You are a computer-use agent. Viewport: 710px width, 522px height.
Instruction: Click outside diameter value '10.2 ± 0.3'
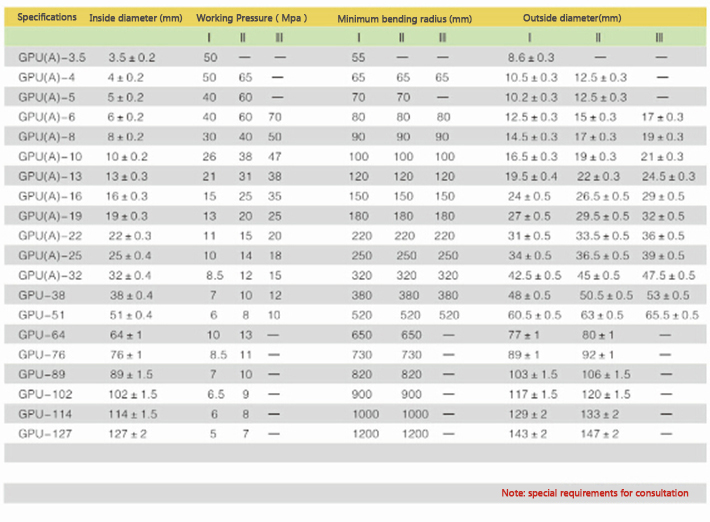(532, 97)
